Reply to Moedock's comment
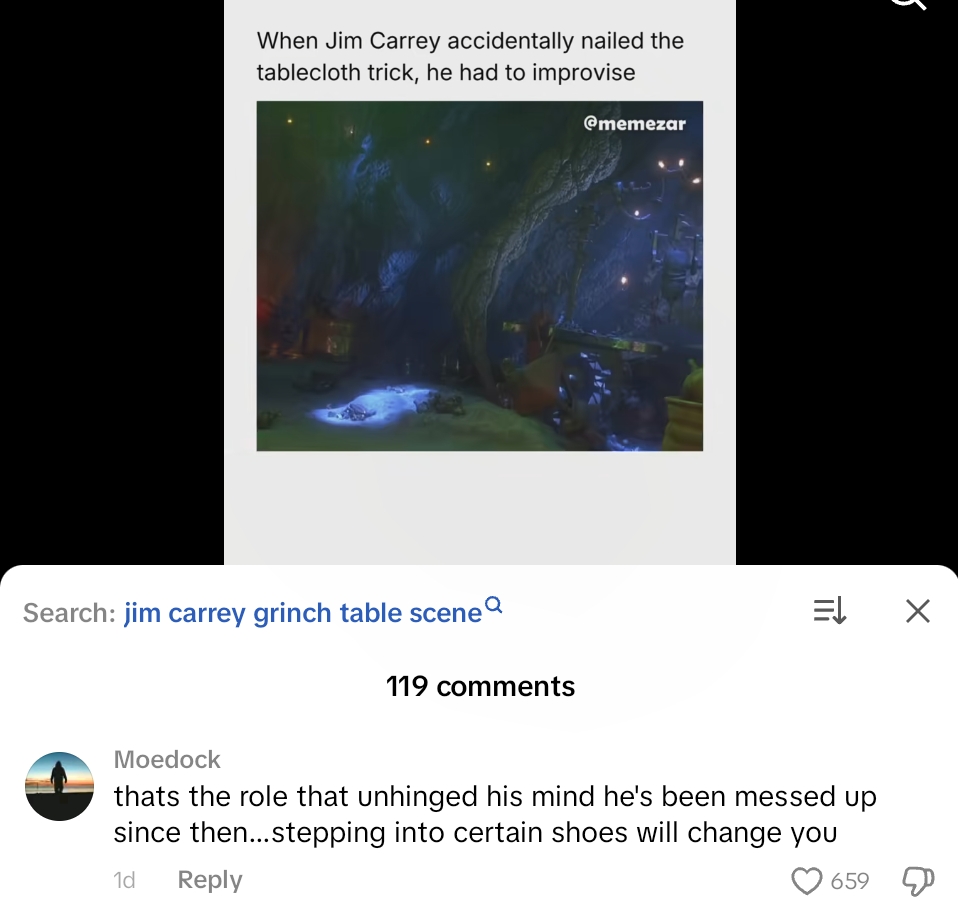Image resolution: width=958 pixels, height=921 pixels. [209, 880]
